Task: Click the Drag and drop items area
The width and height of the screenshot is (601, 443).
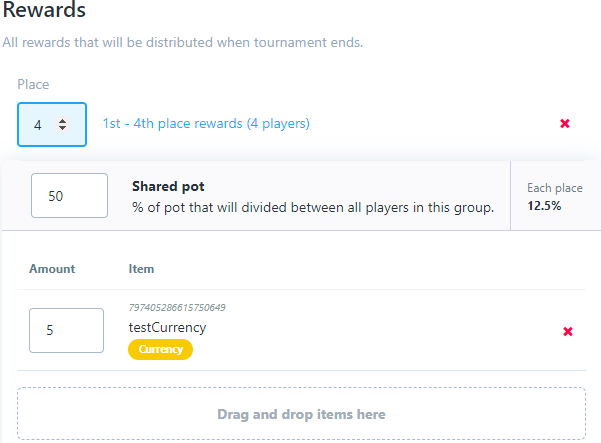Action: [x=301, y=414]
